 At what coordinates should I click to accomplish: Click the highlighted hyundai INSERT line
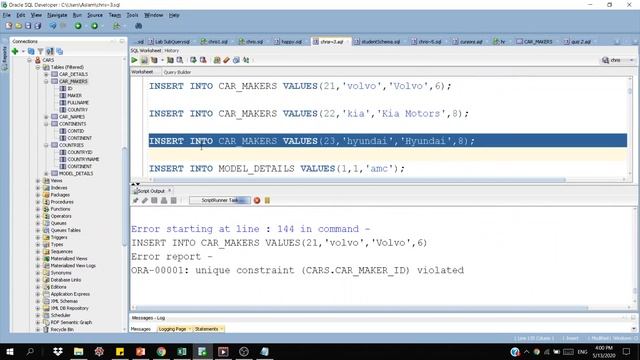click(388, 141)
